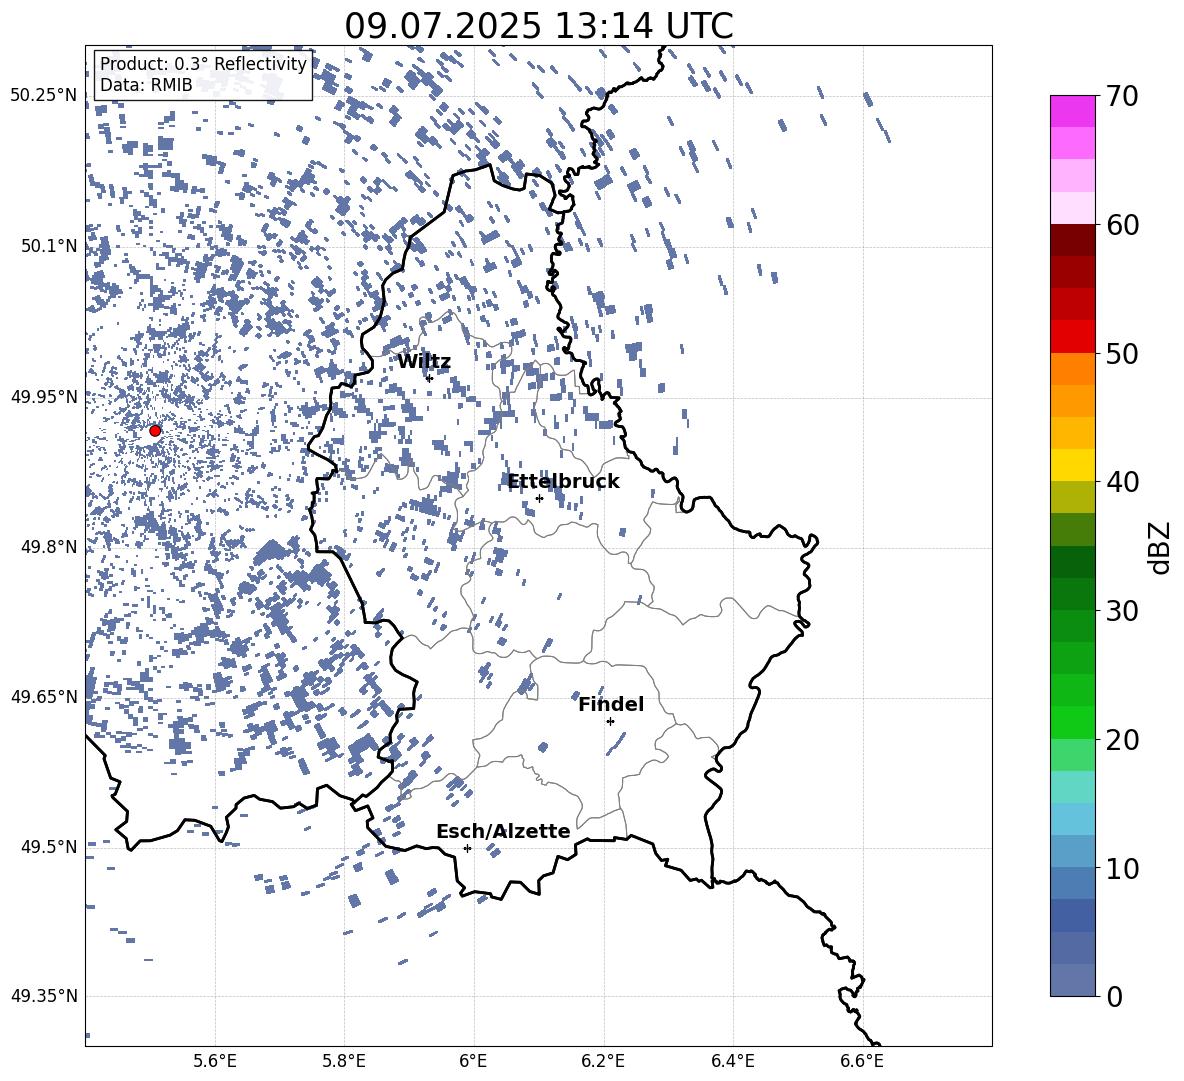This screenshot has width=1184, height=1081.
Task: Click the Ettelbruck city label
Action: (563, 482)
